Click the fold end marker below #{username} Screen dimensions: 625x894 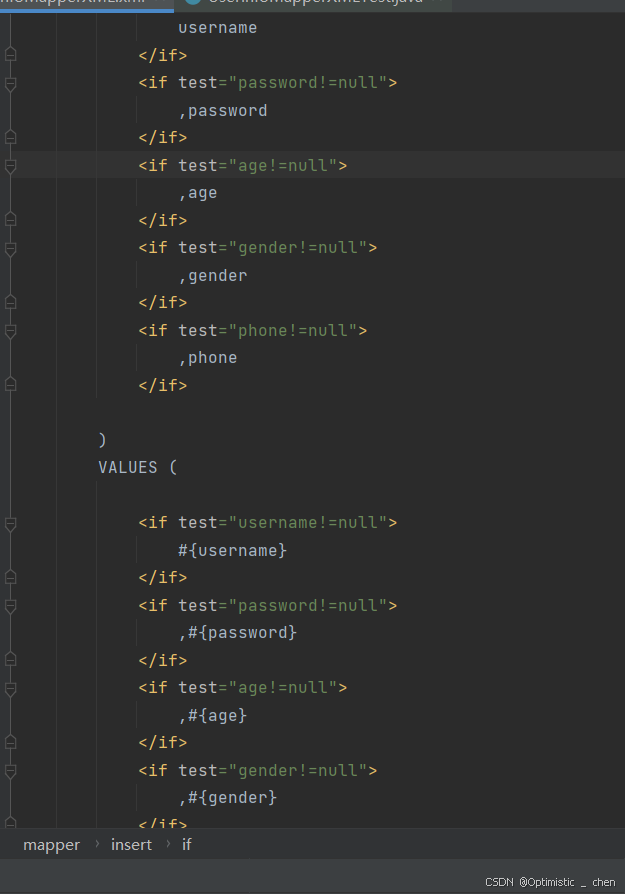point(10,578)
